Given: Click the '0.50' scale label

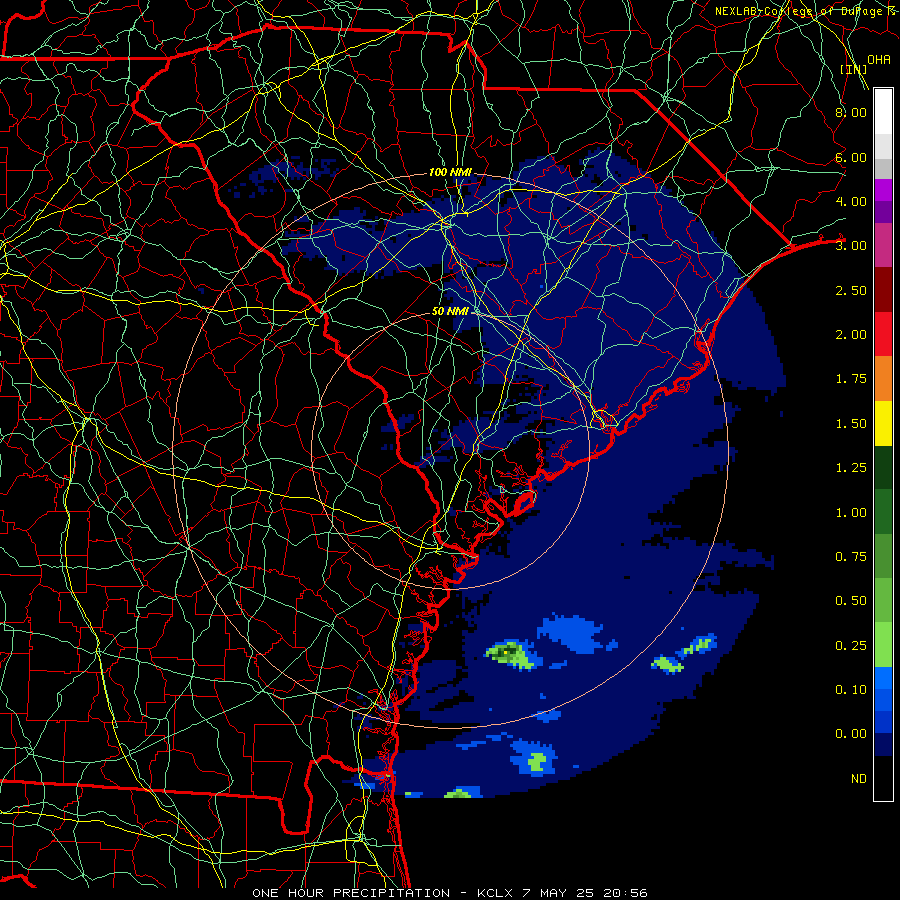Looking at the screenshot, I should click(851, 601).
